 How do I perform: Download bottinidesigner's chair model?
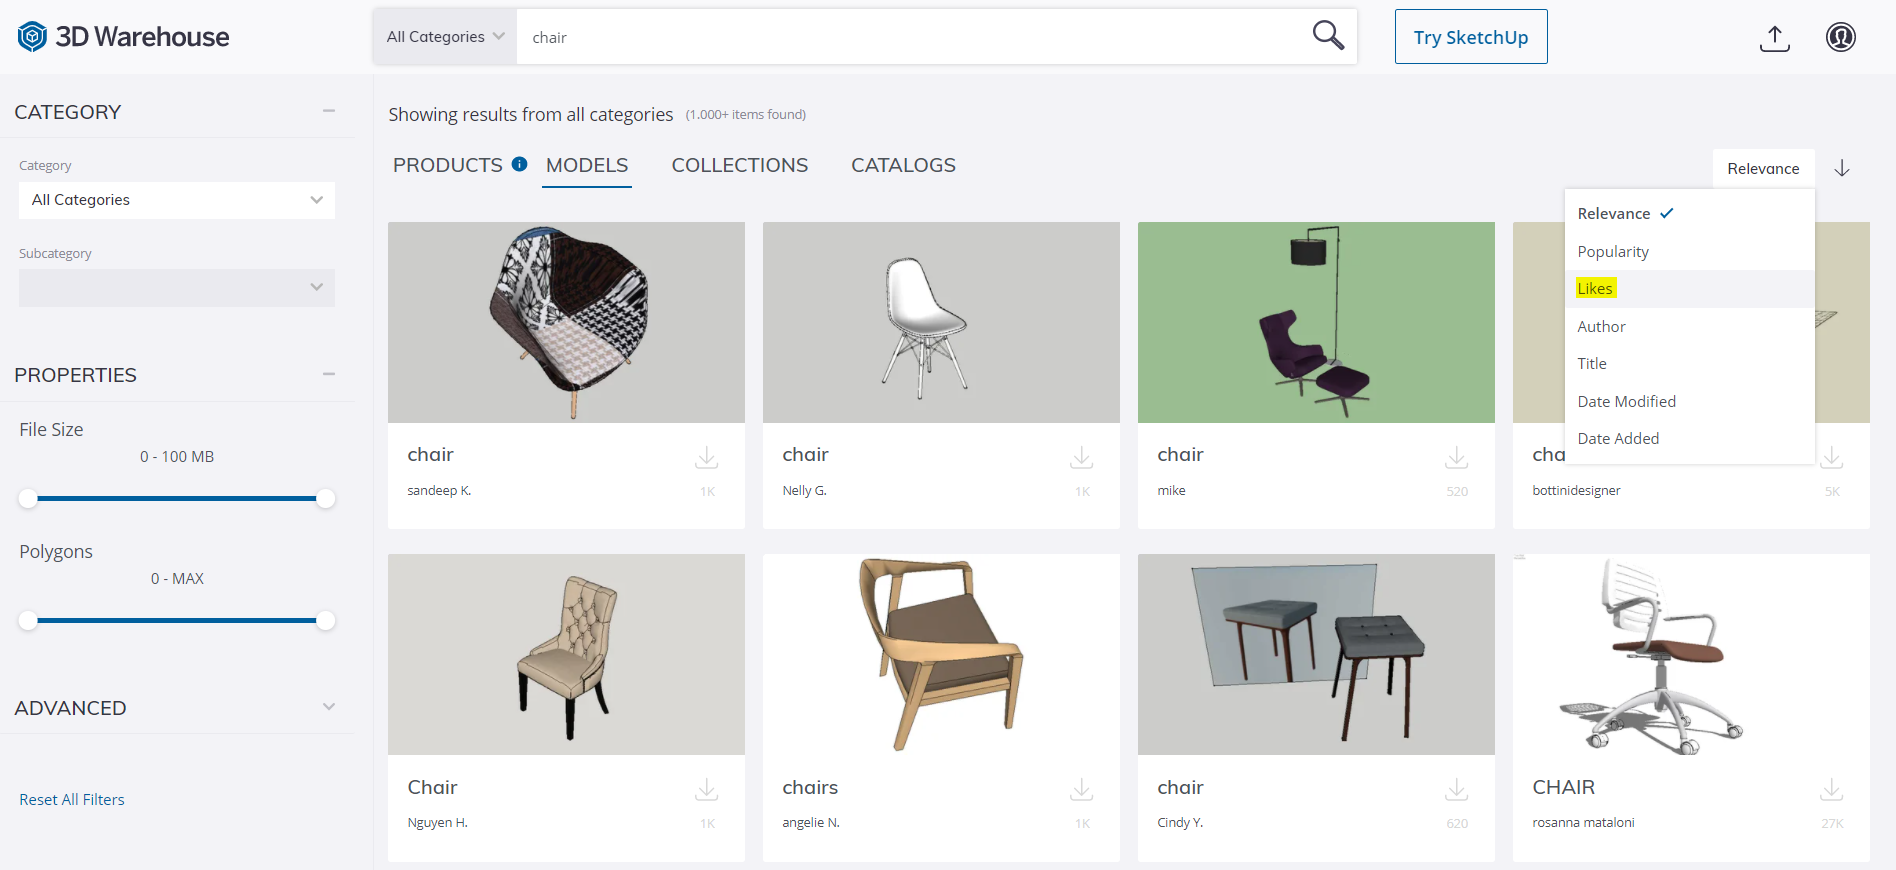click(1831, 457)
